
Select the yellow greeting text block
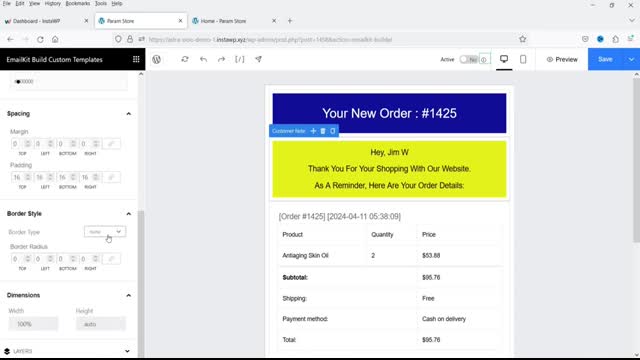coord(389,169)
